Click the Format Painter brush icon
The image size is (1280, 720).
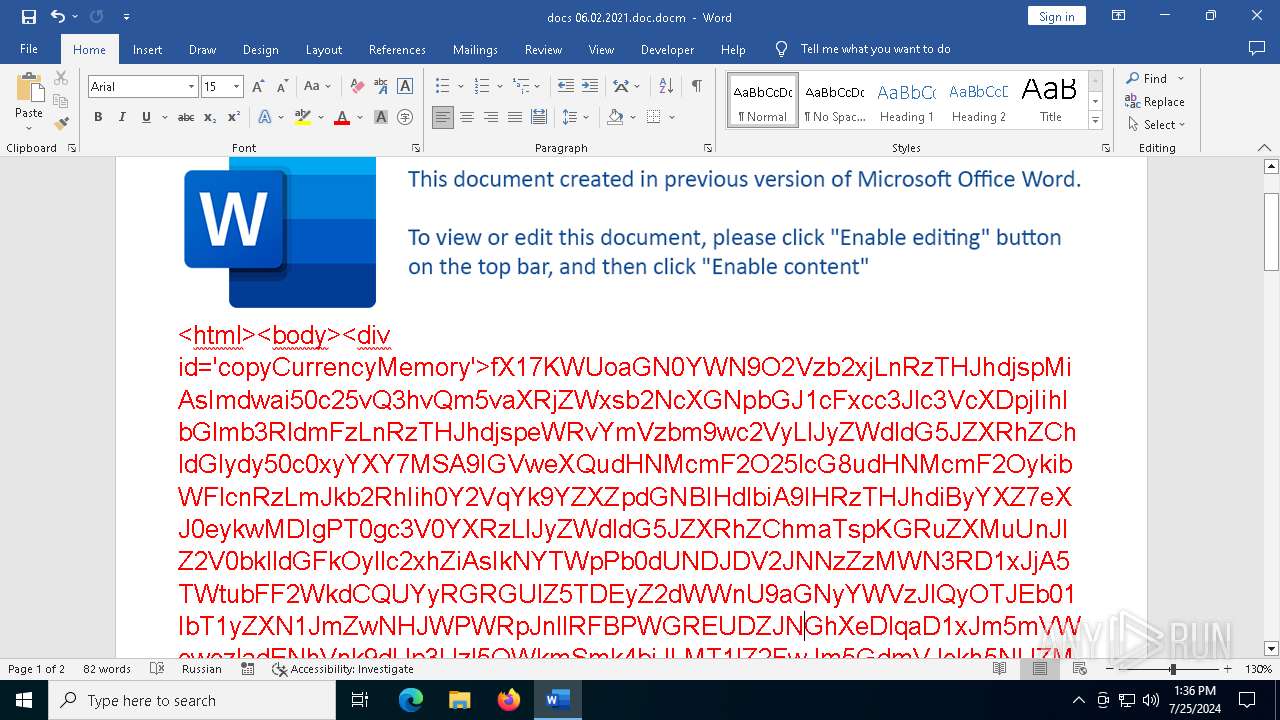click(61, 124)
